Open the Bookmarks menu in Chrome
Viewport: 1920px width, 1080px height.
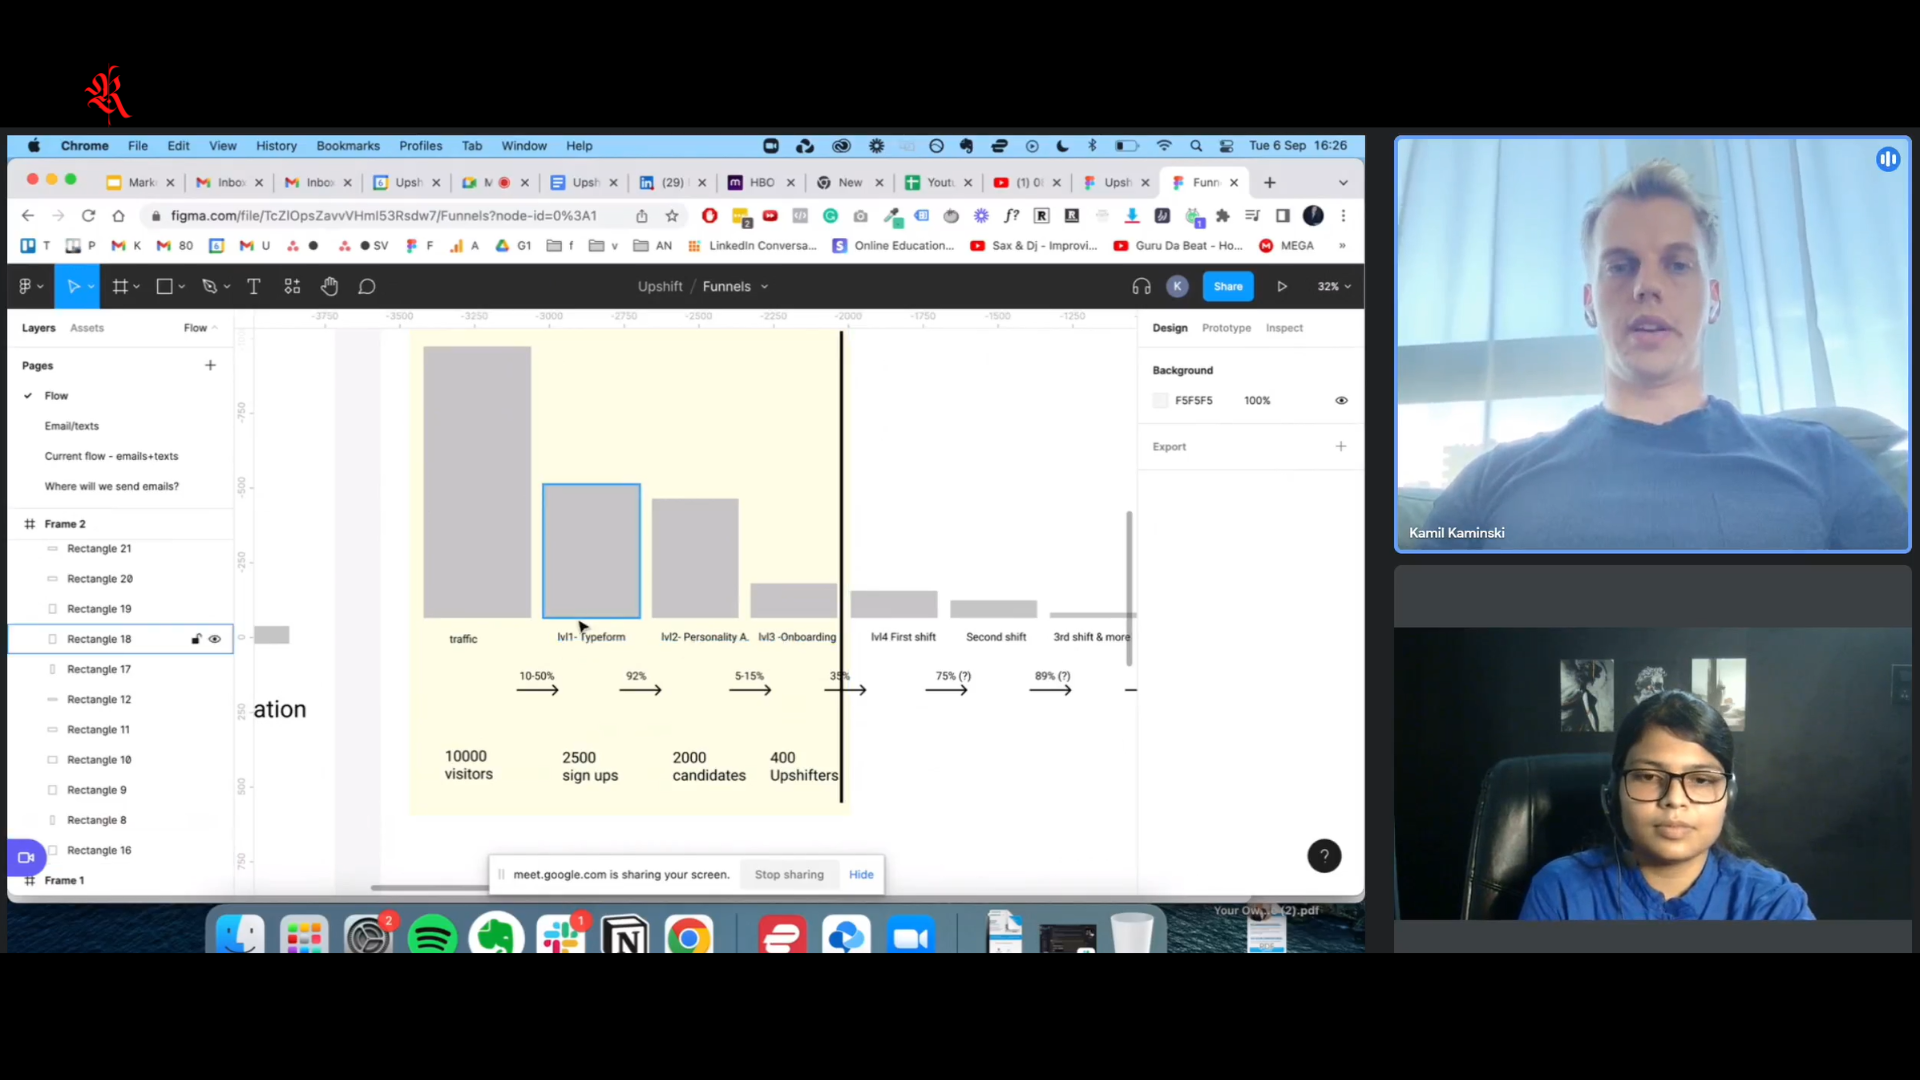(348, 146)
